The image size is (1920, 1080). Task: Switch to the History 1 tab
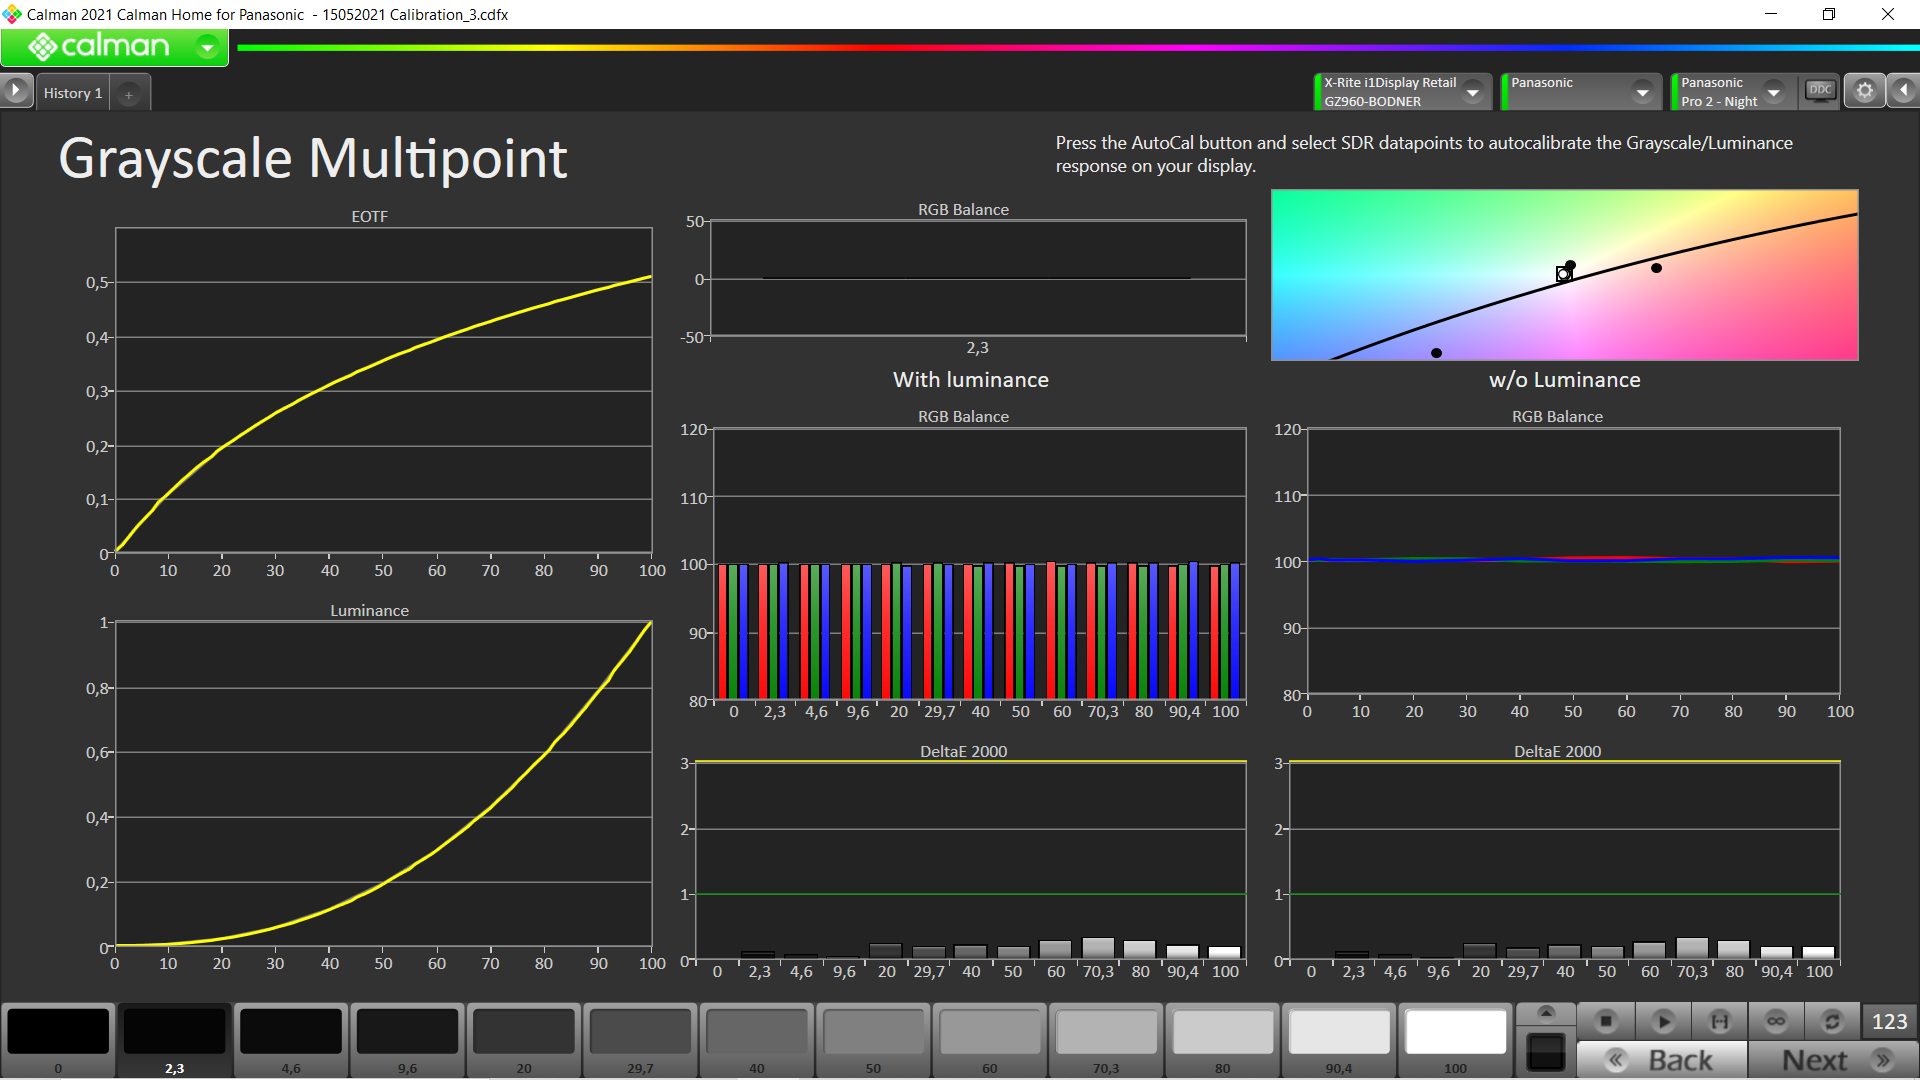tap(73, 93)
